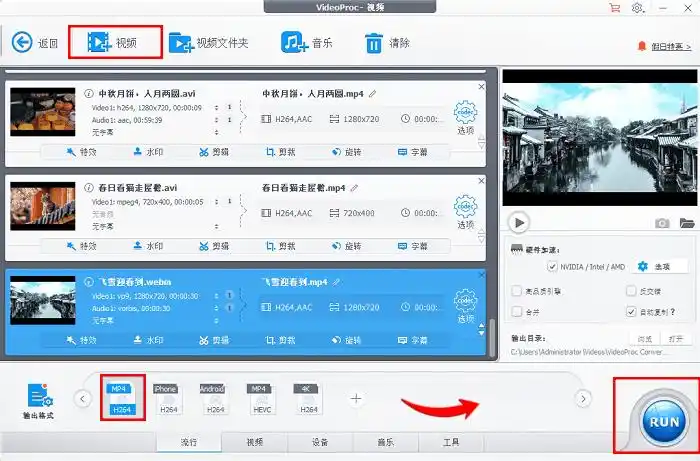The height and width of the screenshot is (461, 700).
Task: Play the preview video
Action: click(517, 222)
